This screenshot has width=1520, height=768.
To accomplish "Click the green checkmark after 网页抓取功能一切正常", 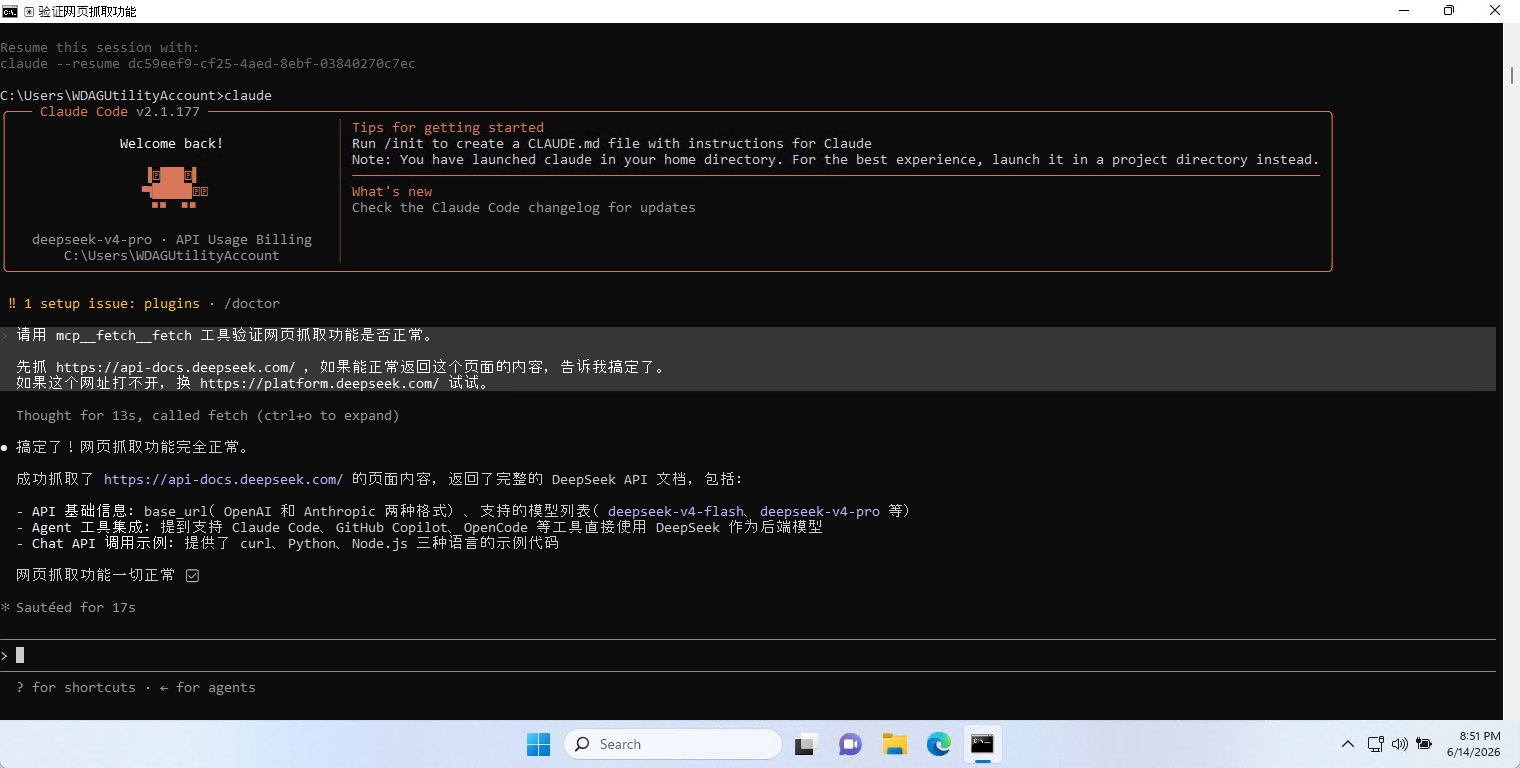I will [192, 576].
